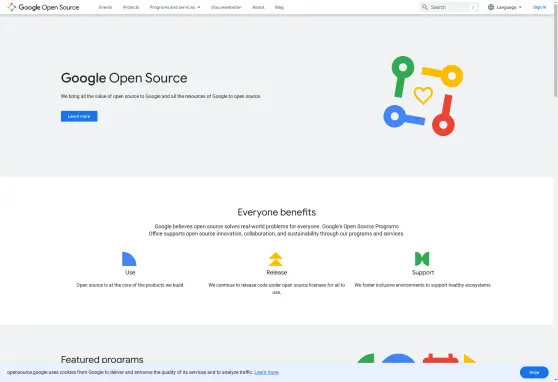Viewport: 558px width, 382px height.
Task: Open the Events menu item
Action: click(105, 7)
